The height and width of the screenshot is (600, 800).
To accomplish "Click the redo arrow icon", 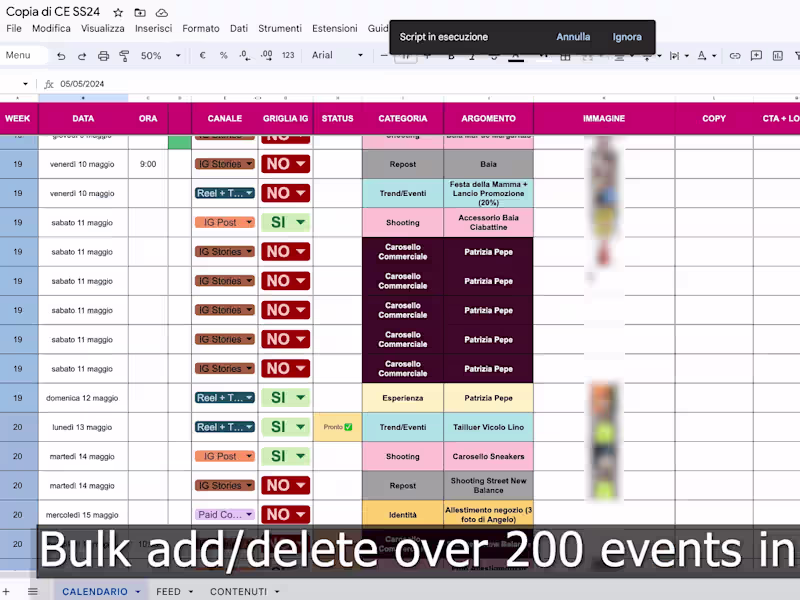I will [82, 56].
